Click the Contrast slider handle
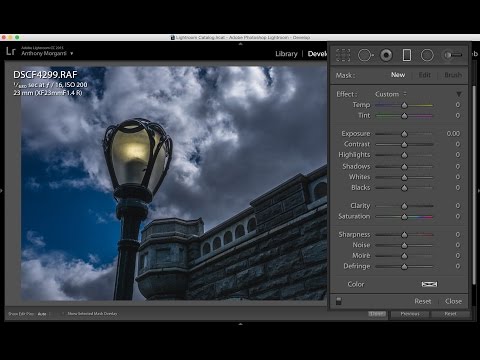480x360 pixels. [x=404, y=145]
